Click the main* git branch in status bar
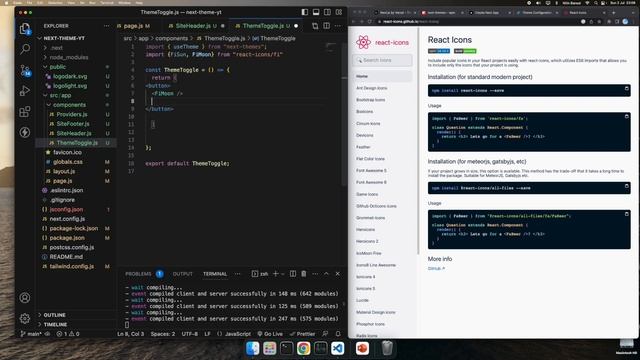This screenshot has height=360, width=640. 31,334
